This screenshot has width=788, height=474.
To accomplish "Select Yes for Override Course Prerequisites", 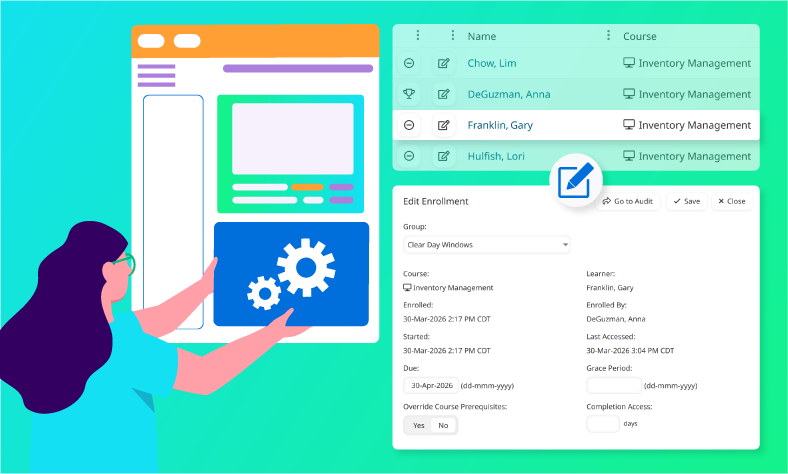I will (419, 425).
